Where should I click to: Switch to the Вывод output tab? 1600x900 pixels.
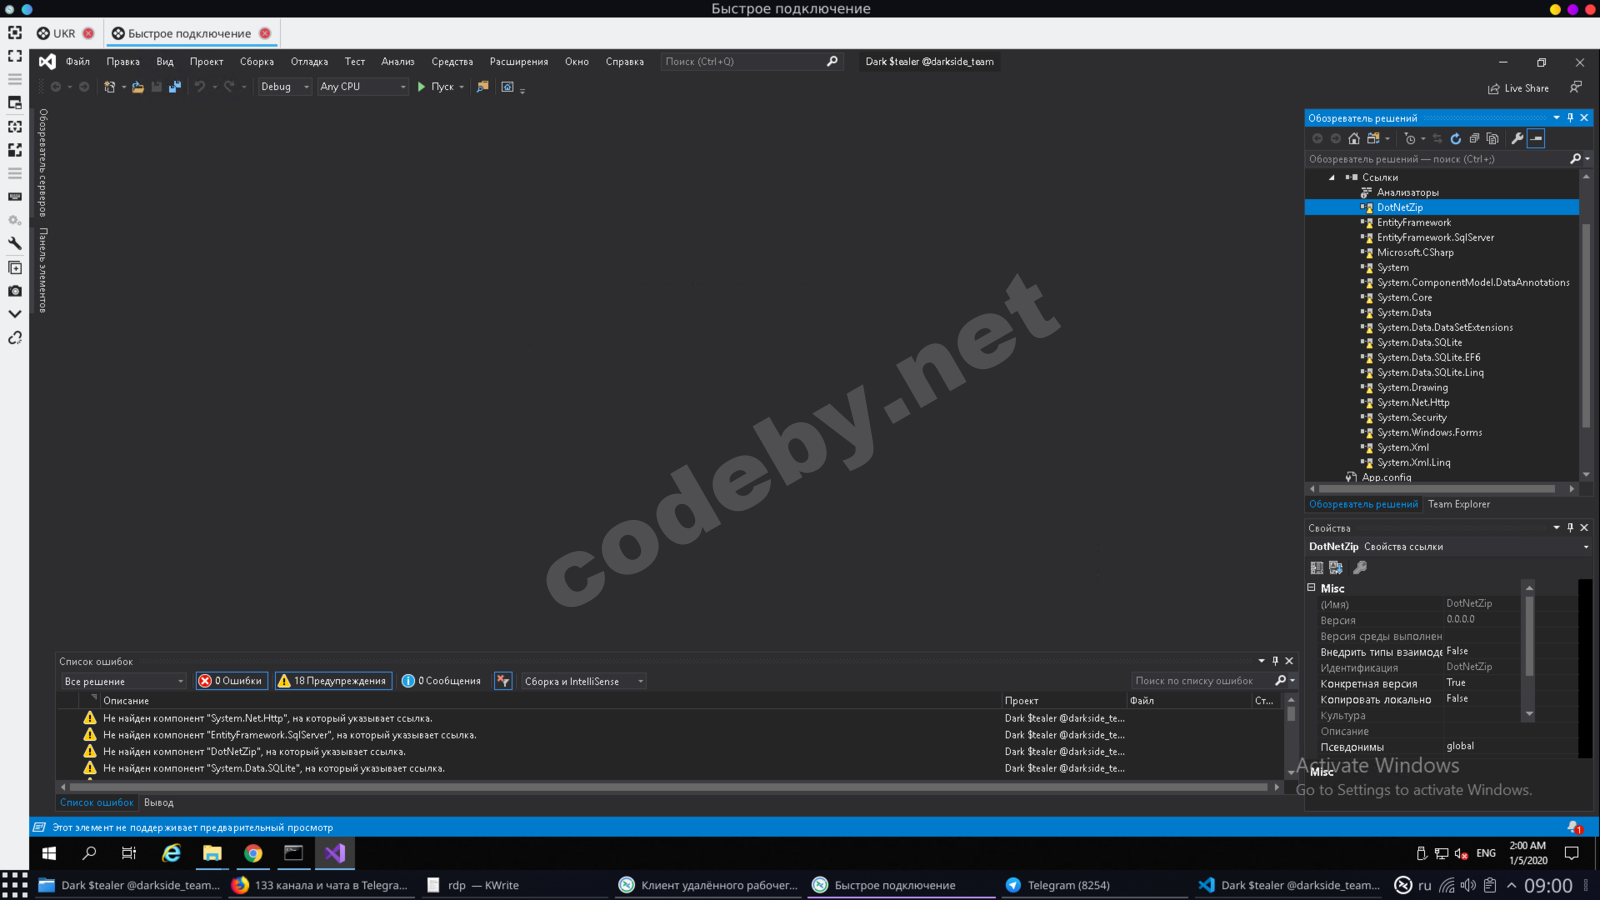[x=158, y=802]
